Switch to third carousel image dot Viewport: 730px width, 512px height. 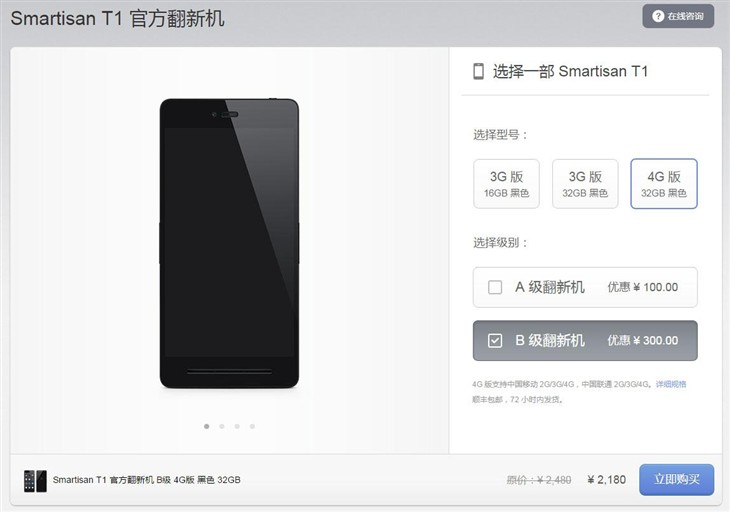coord(237,426)
